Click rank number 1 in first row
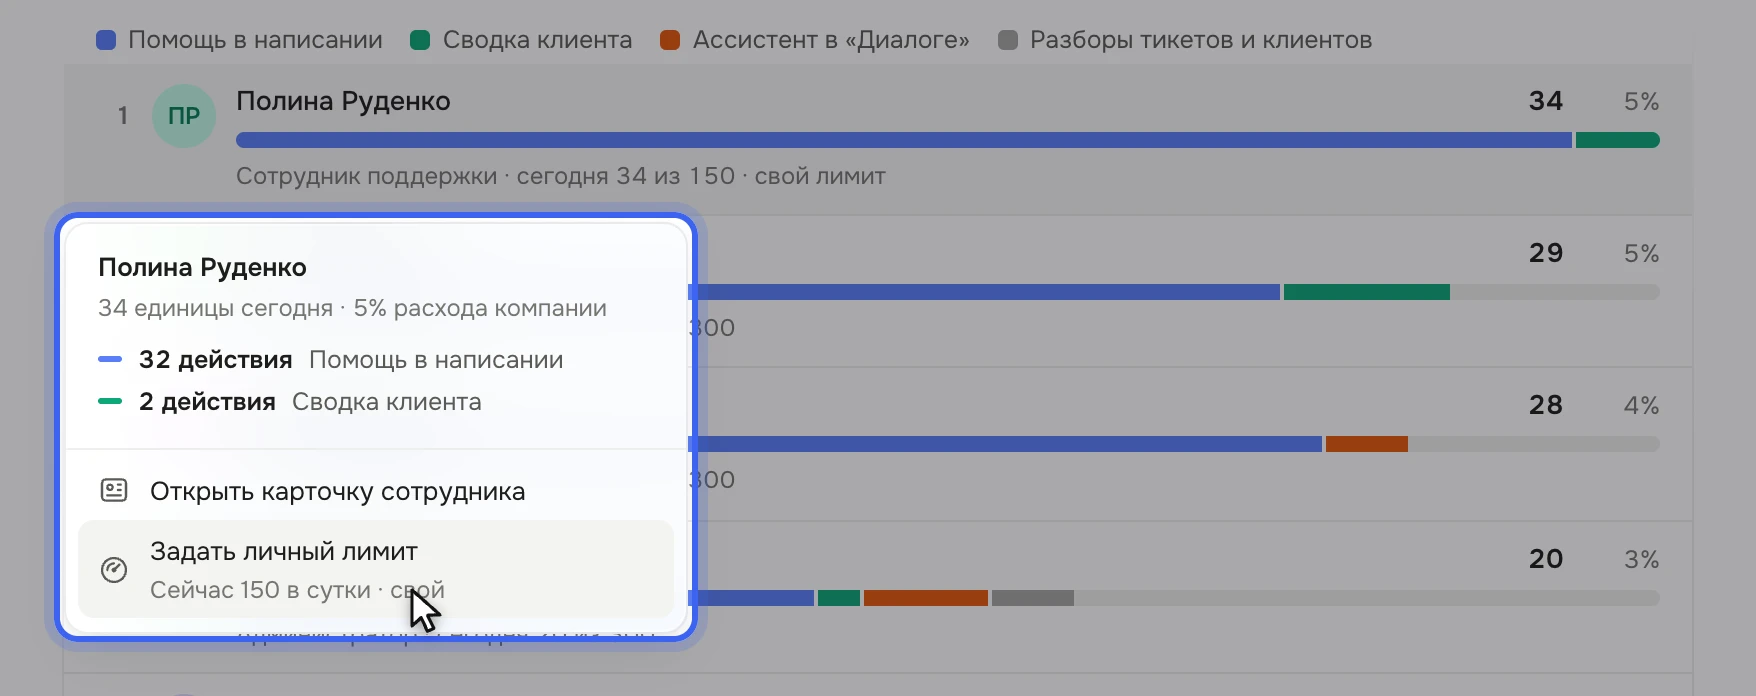1756x696 pixels. (123, 116)
